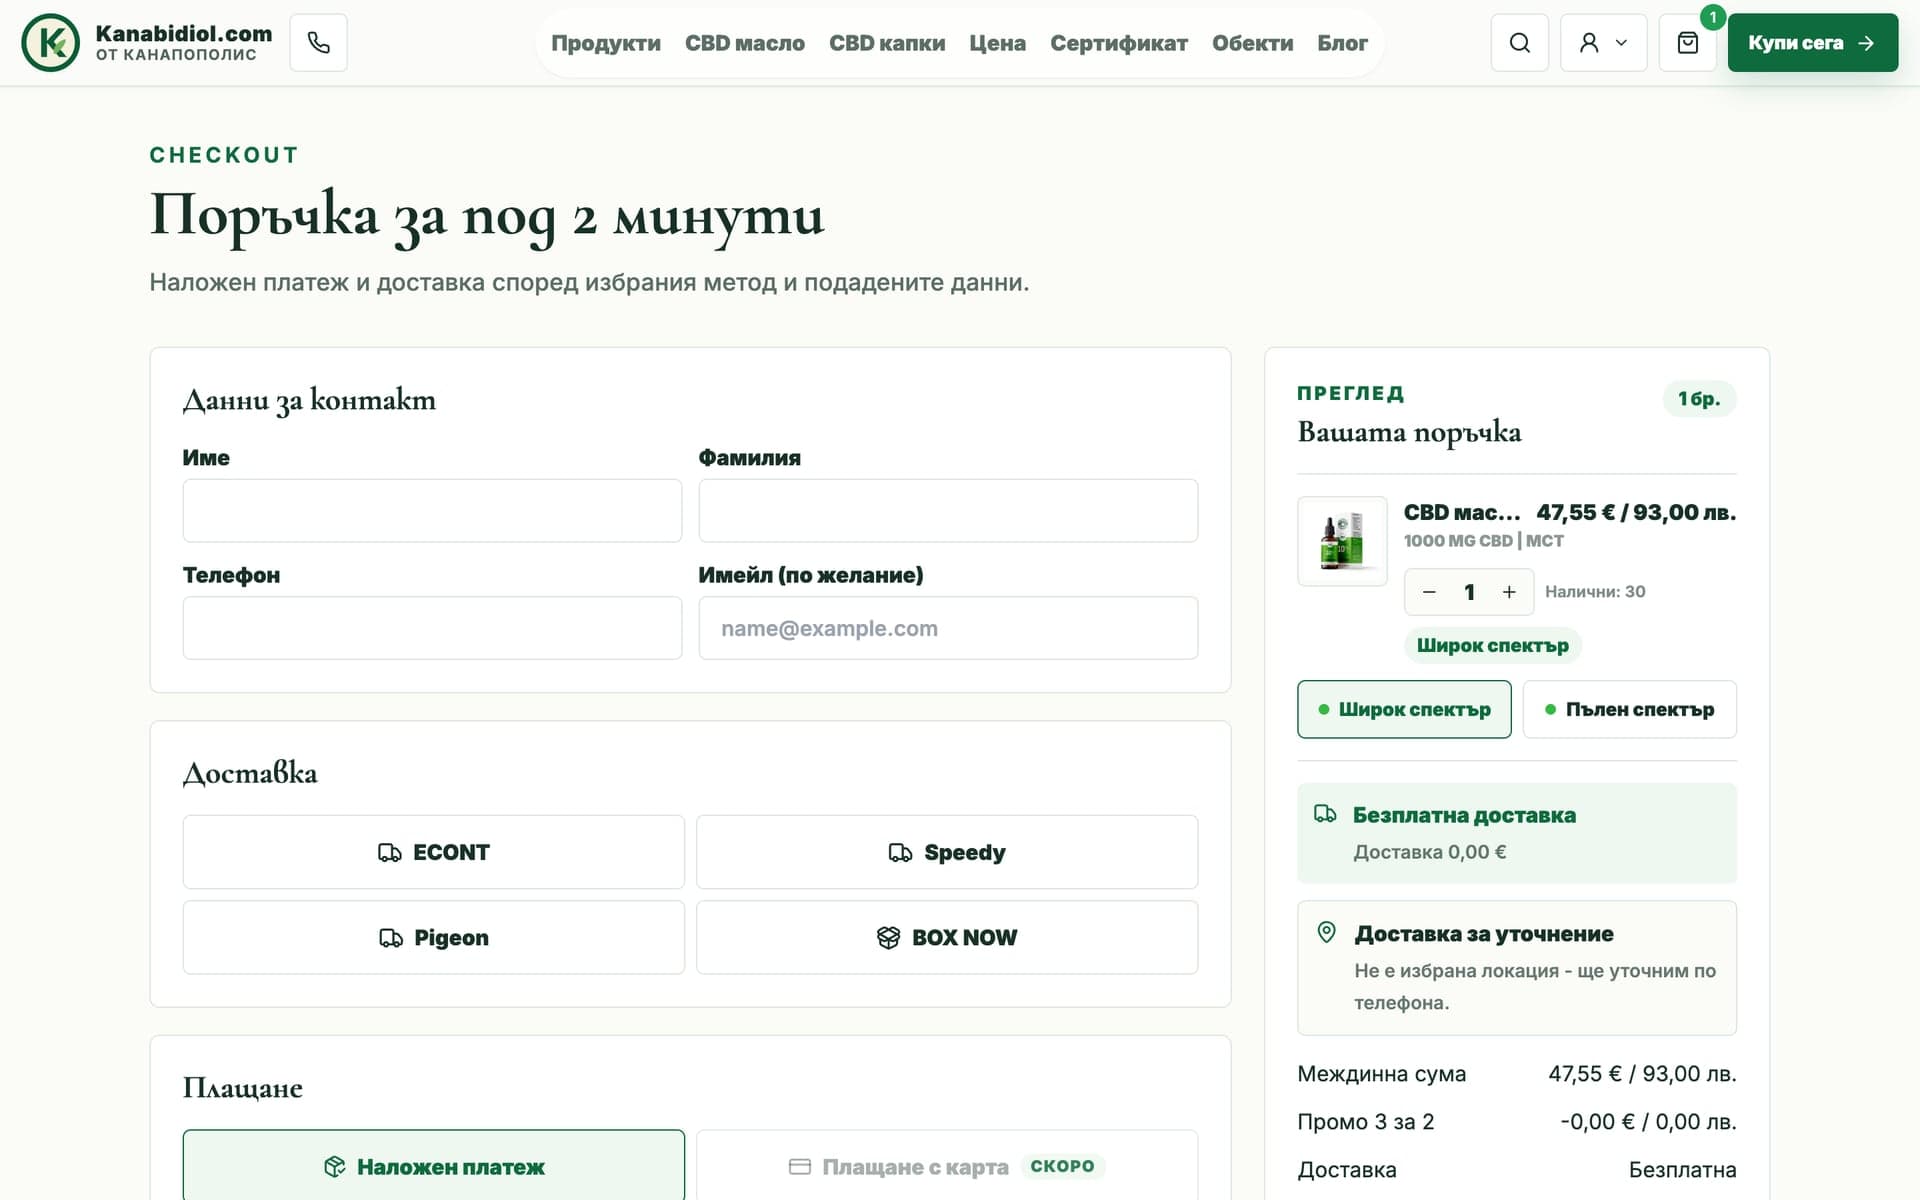Screen dimensions: 1920x1200
Task: Click the CBD мас... product title
Action: 1461,512
